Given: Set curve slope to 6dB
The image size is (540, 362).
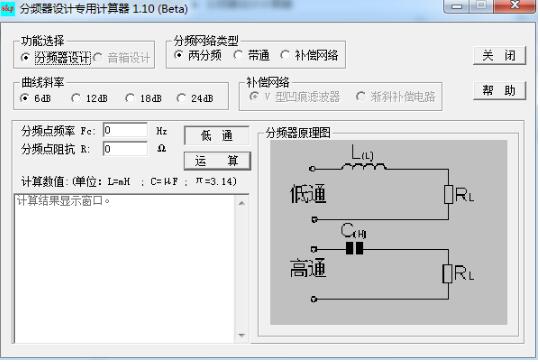Looking at the screenshot, I should point(36,98).
